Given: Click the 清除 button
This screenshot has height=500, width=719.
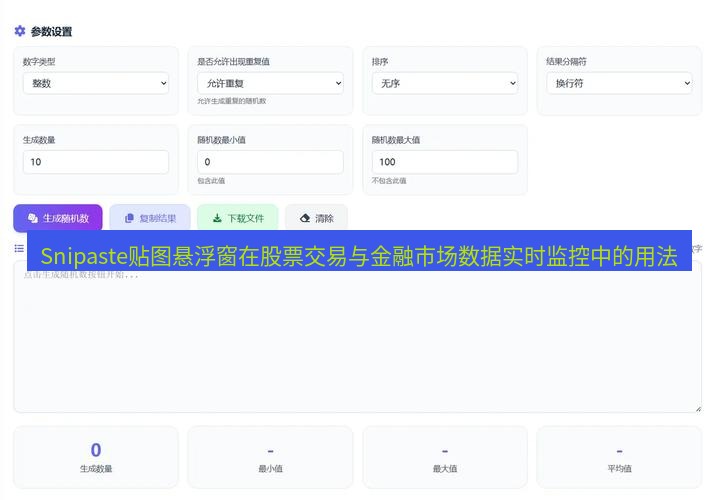Looking at the screenshot, I should click(x=316, y=218).
